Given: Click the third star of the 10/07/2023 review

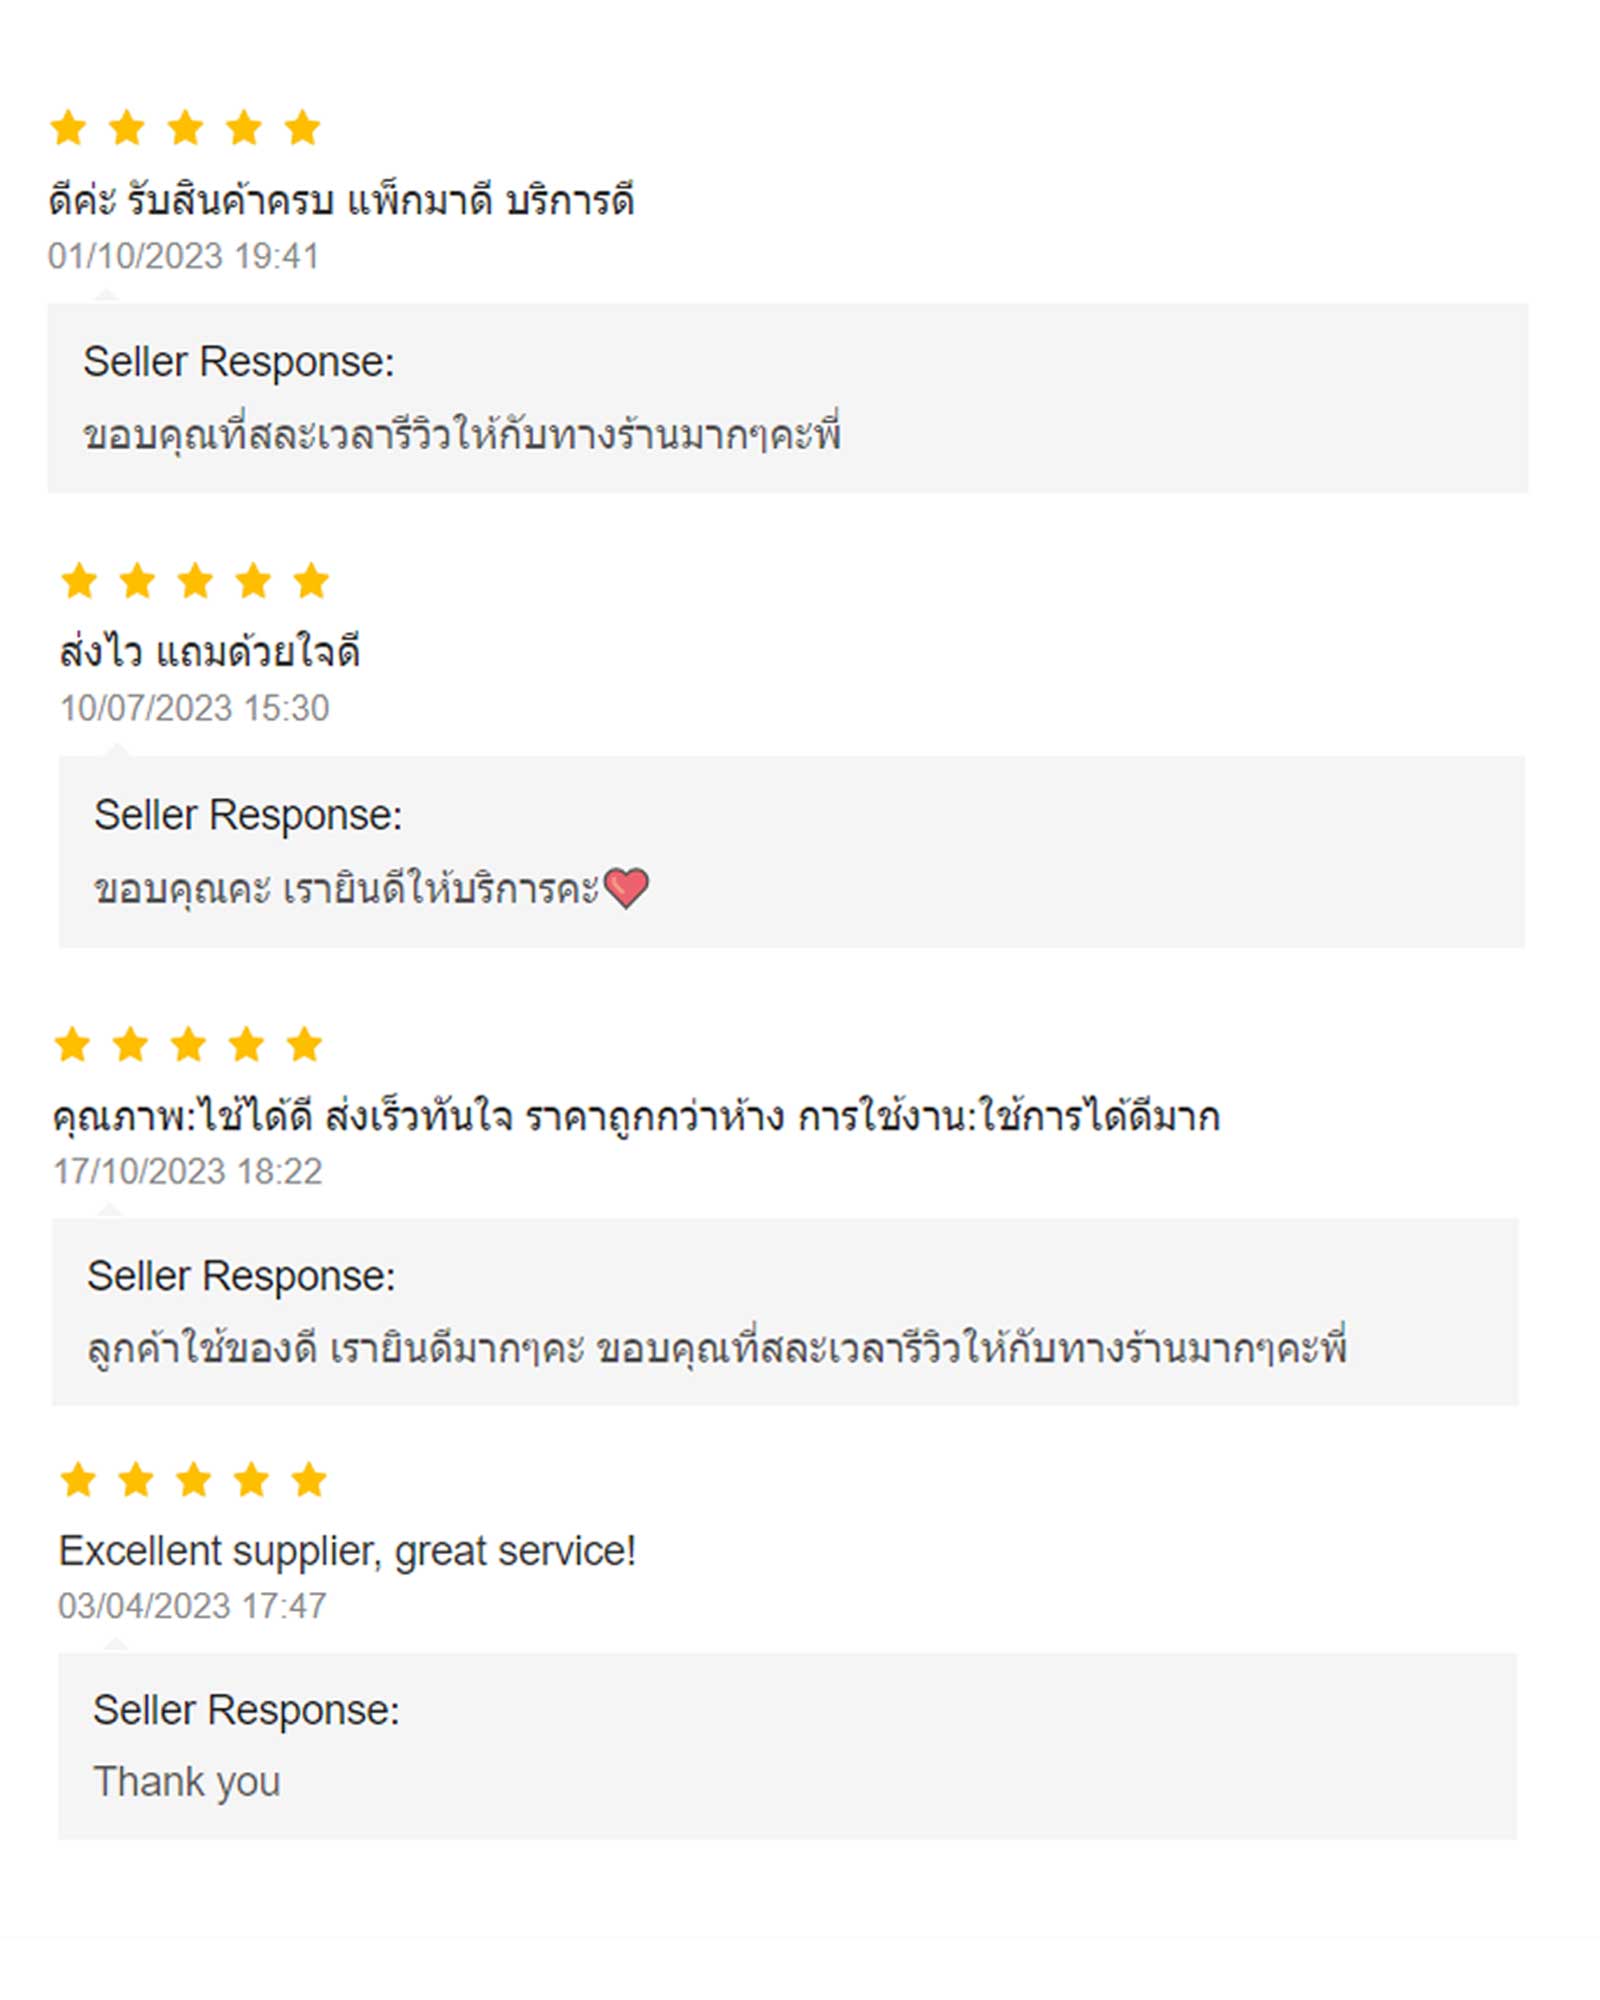Looking at the screenshot, I should coord(195,580).
